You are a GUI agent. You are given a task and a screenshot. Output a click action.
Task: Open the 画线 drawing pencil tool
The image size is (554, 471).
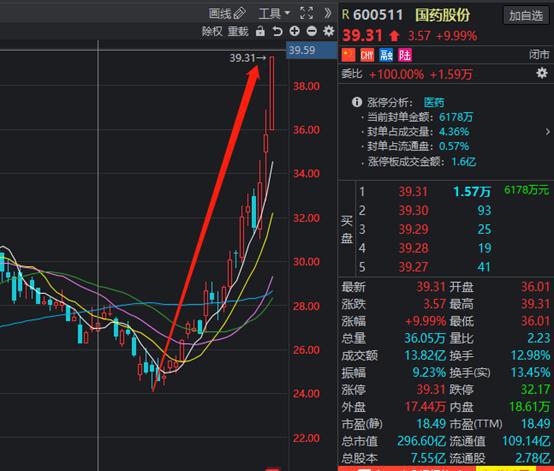click(x=227, y=13)
